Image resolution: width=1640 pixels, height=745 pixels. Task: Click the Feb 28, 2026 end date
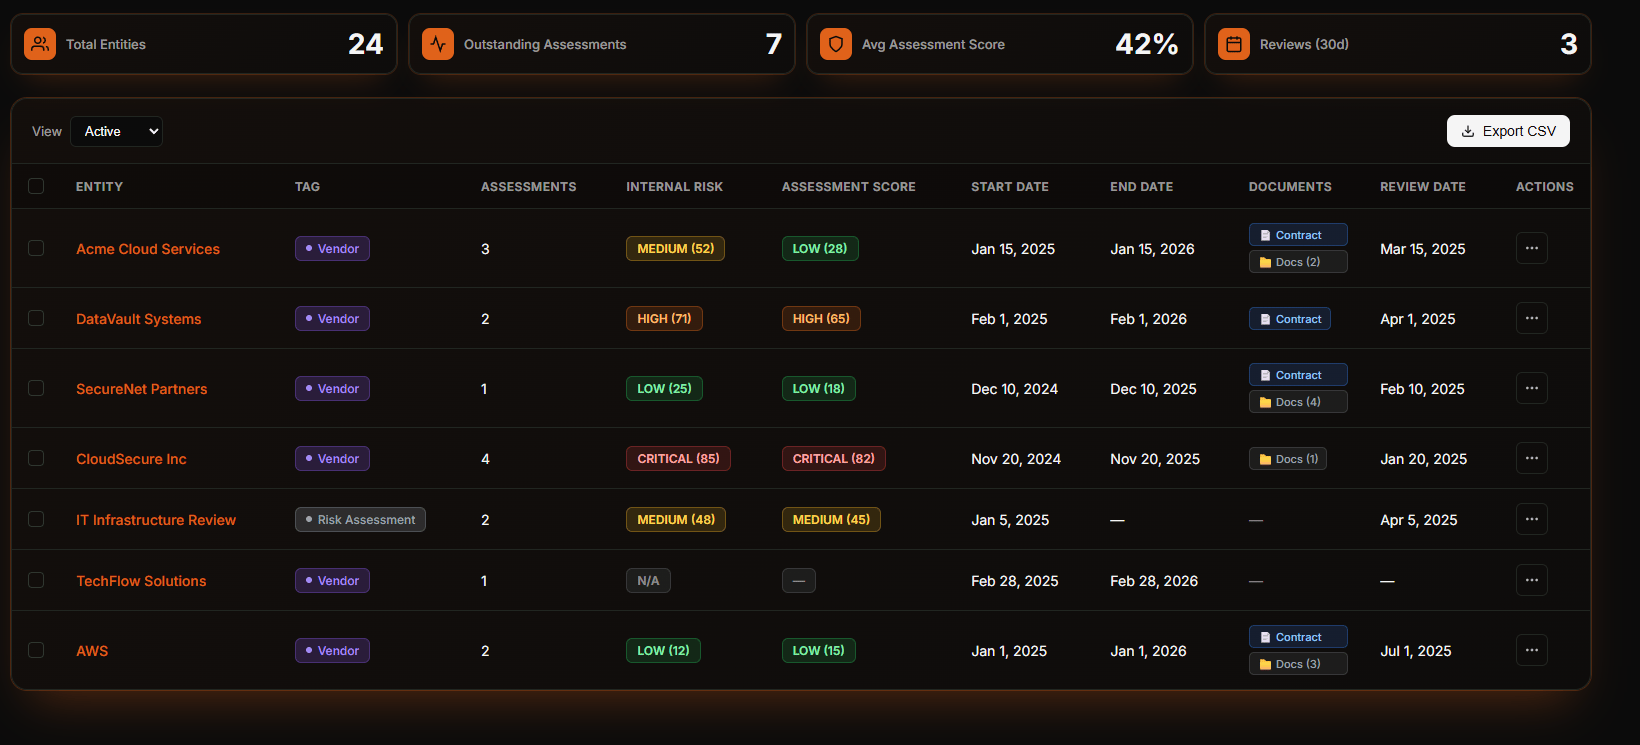[1153, 581]
